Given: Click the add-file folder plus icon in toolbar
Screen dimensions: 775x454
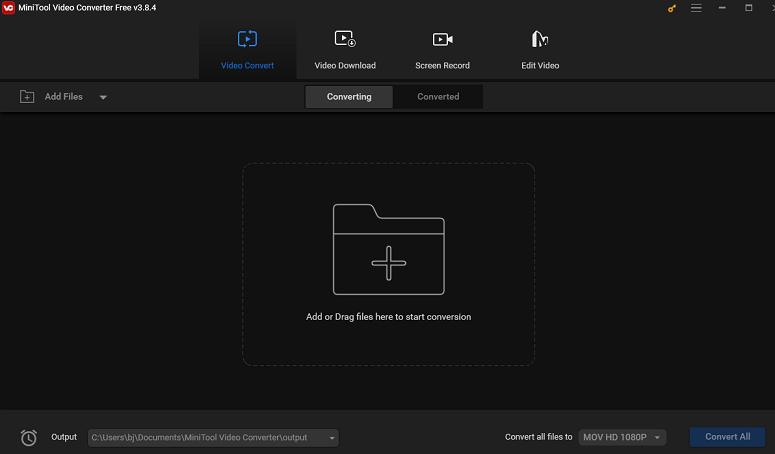Looking at the screenshot, I should pyautogui.click(x=27, y=97).
